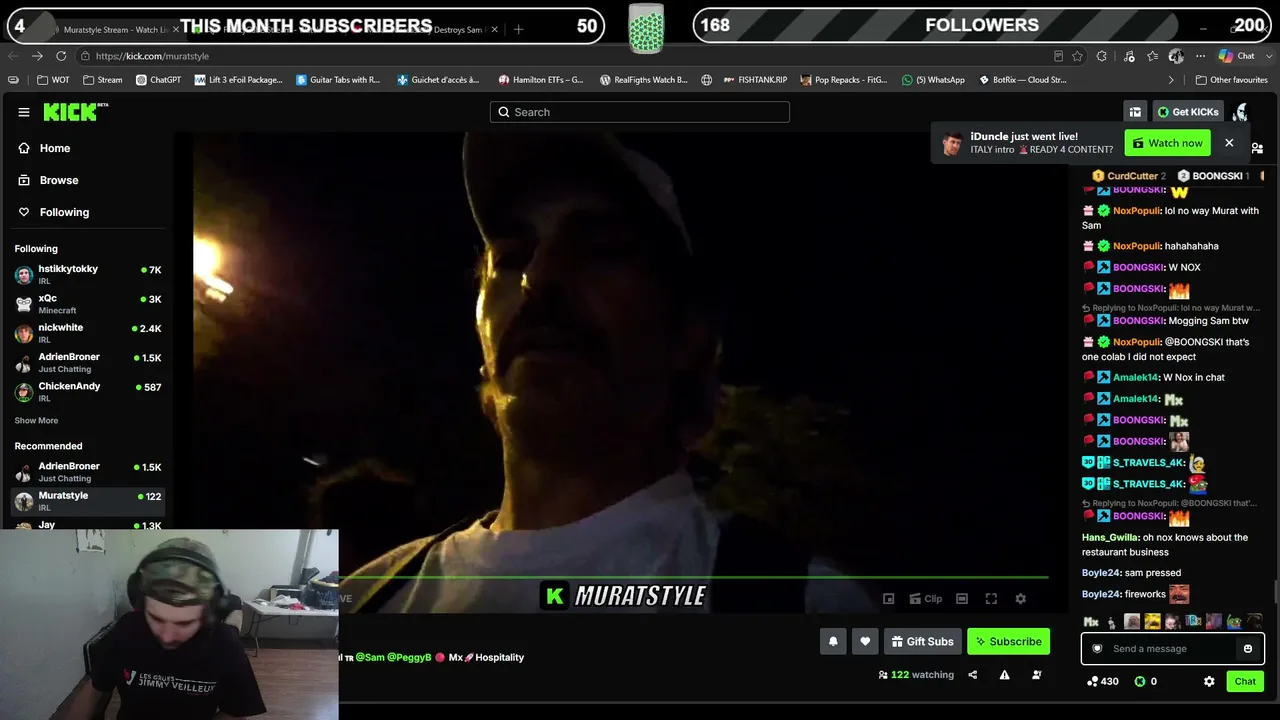This screenshot has height=720, width=1280.
Task: Open the (5) WhatsApp bookmark
Action: [933, 80]
